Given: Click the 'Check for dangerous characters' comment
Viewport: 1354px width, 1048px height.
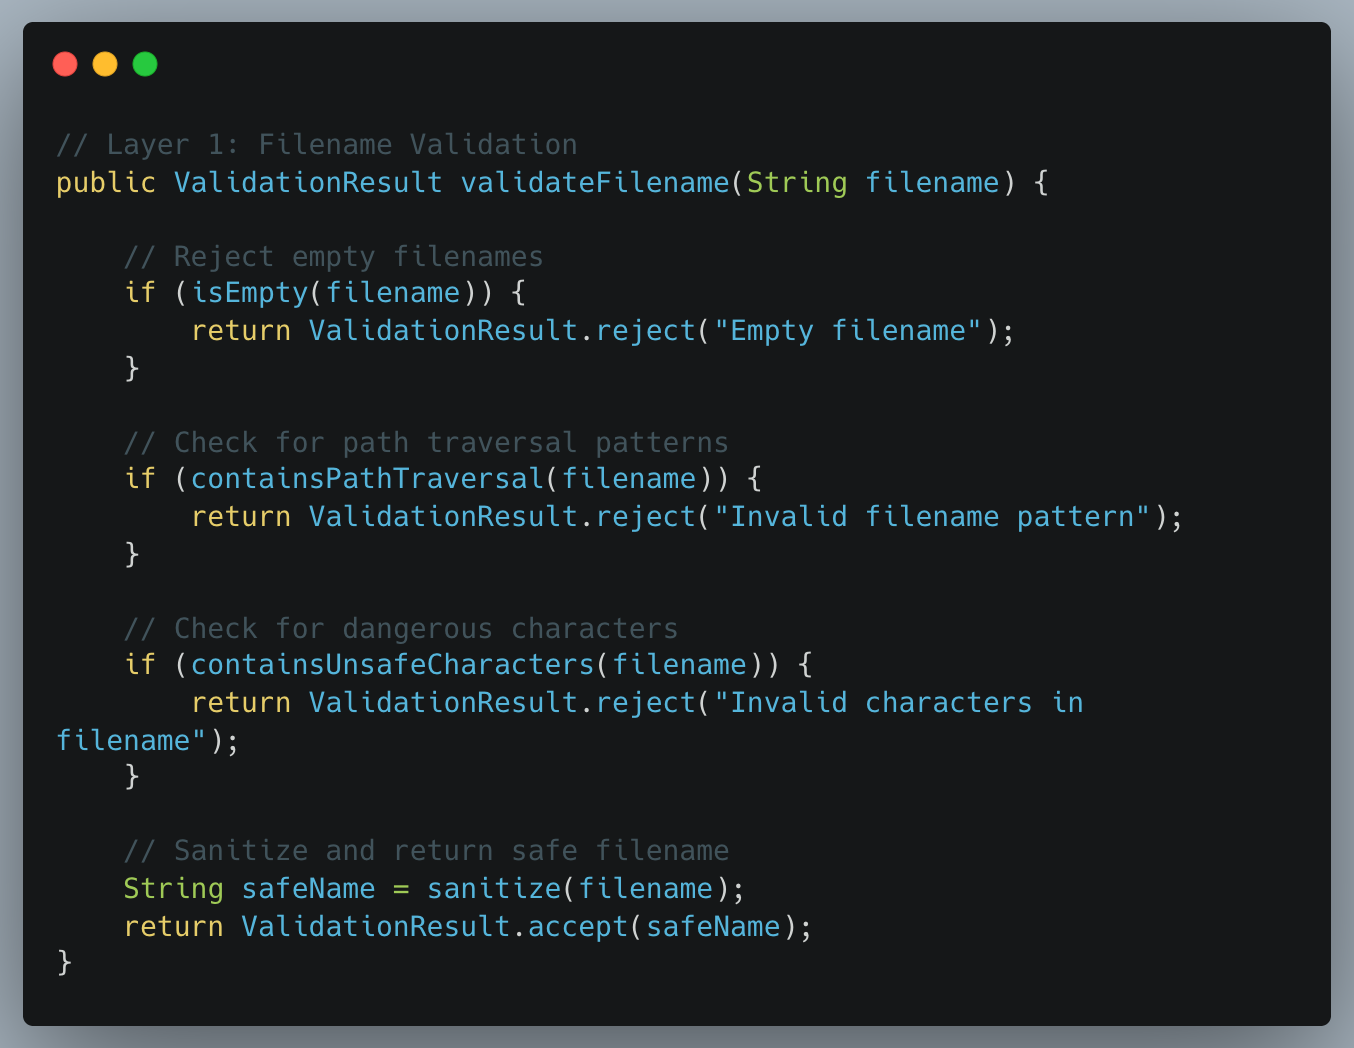Looking at the screenshot, I should [x=401, y=628].
